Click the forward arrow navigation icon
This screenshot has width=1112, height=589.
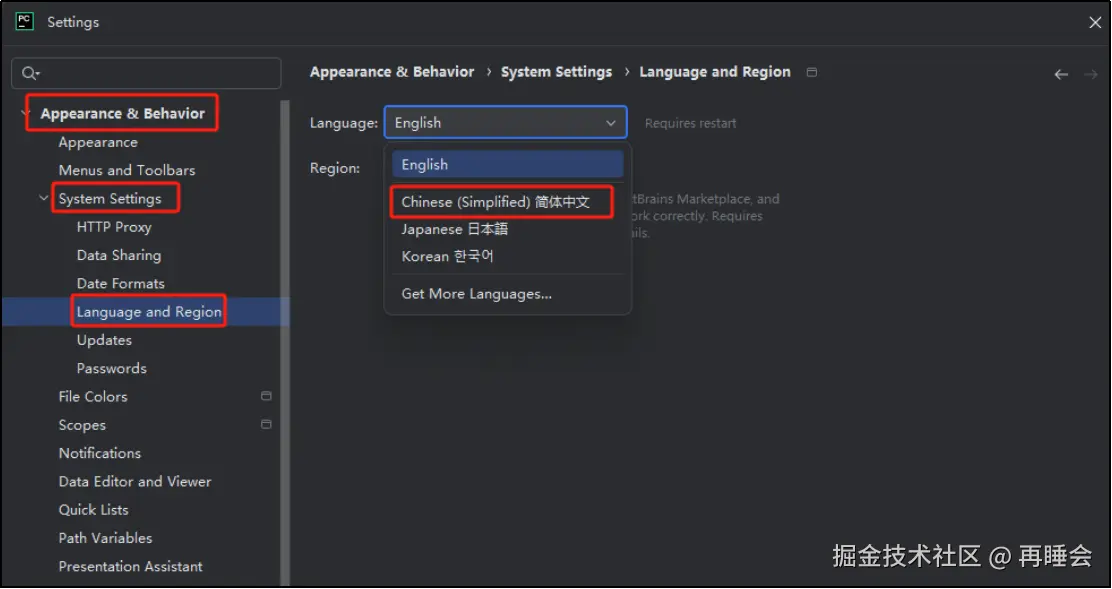1091,74
